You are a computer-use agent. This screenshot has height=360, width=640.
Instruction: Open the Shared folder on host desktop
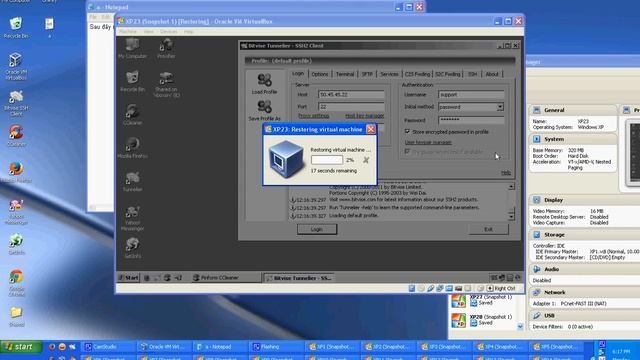pos(16,317)
